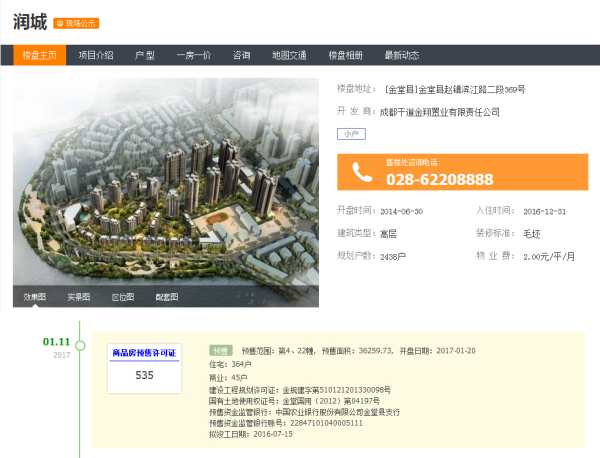
Task: Show the 配套图 image category
Action: 166,297
